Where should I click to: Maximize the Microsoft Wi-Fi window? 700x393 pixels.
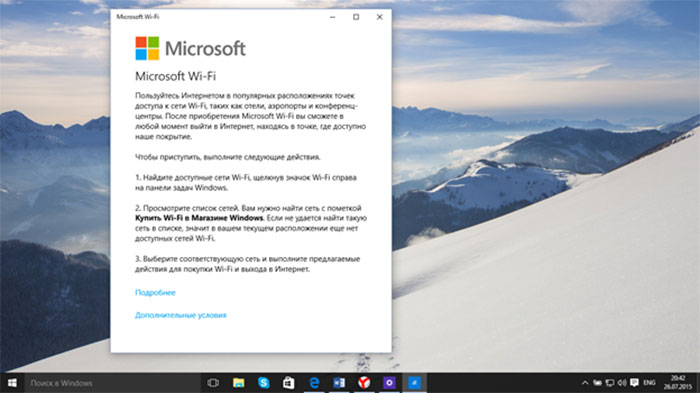tap(356, 17)
